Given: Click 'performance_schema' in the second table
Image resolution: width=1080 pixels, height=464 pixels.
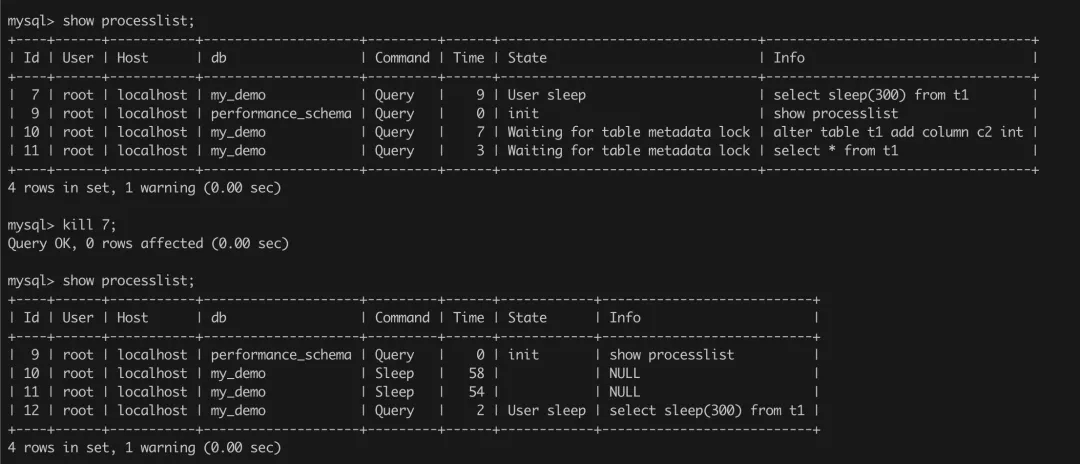Looking at the screenshot, I should [280, 355].
